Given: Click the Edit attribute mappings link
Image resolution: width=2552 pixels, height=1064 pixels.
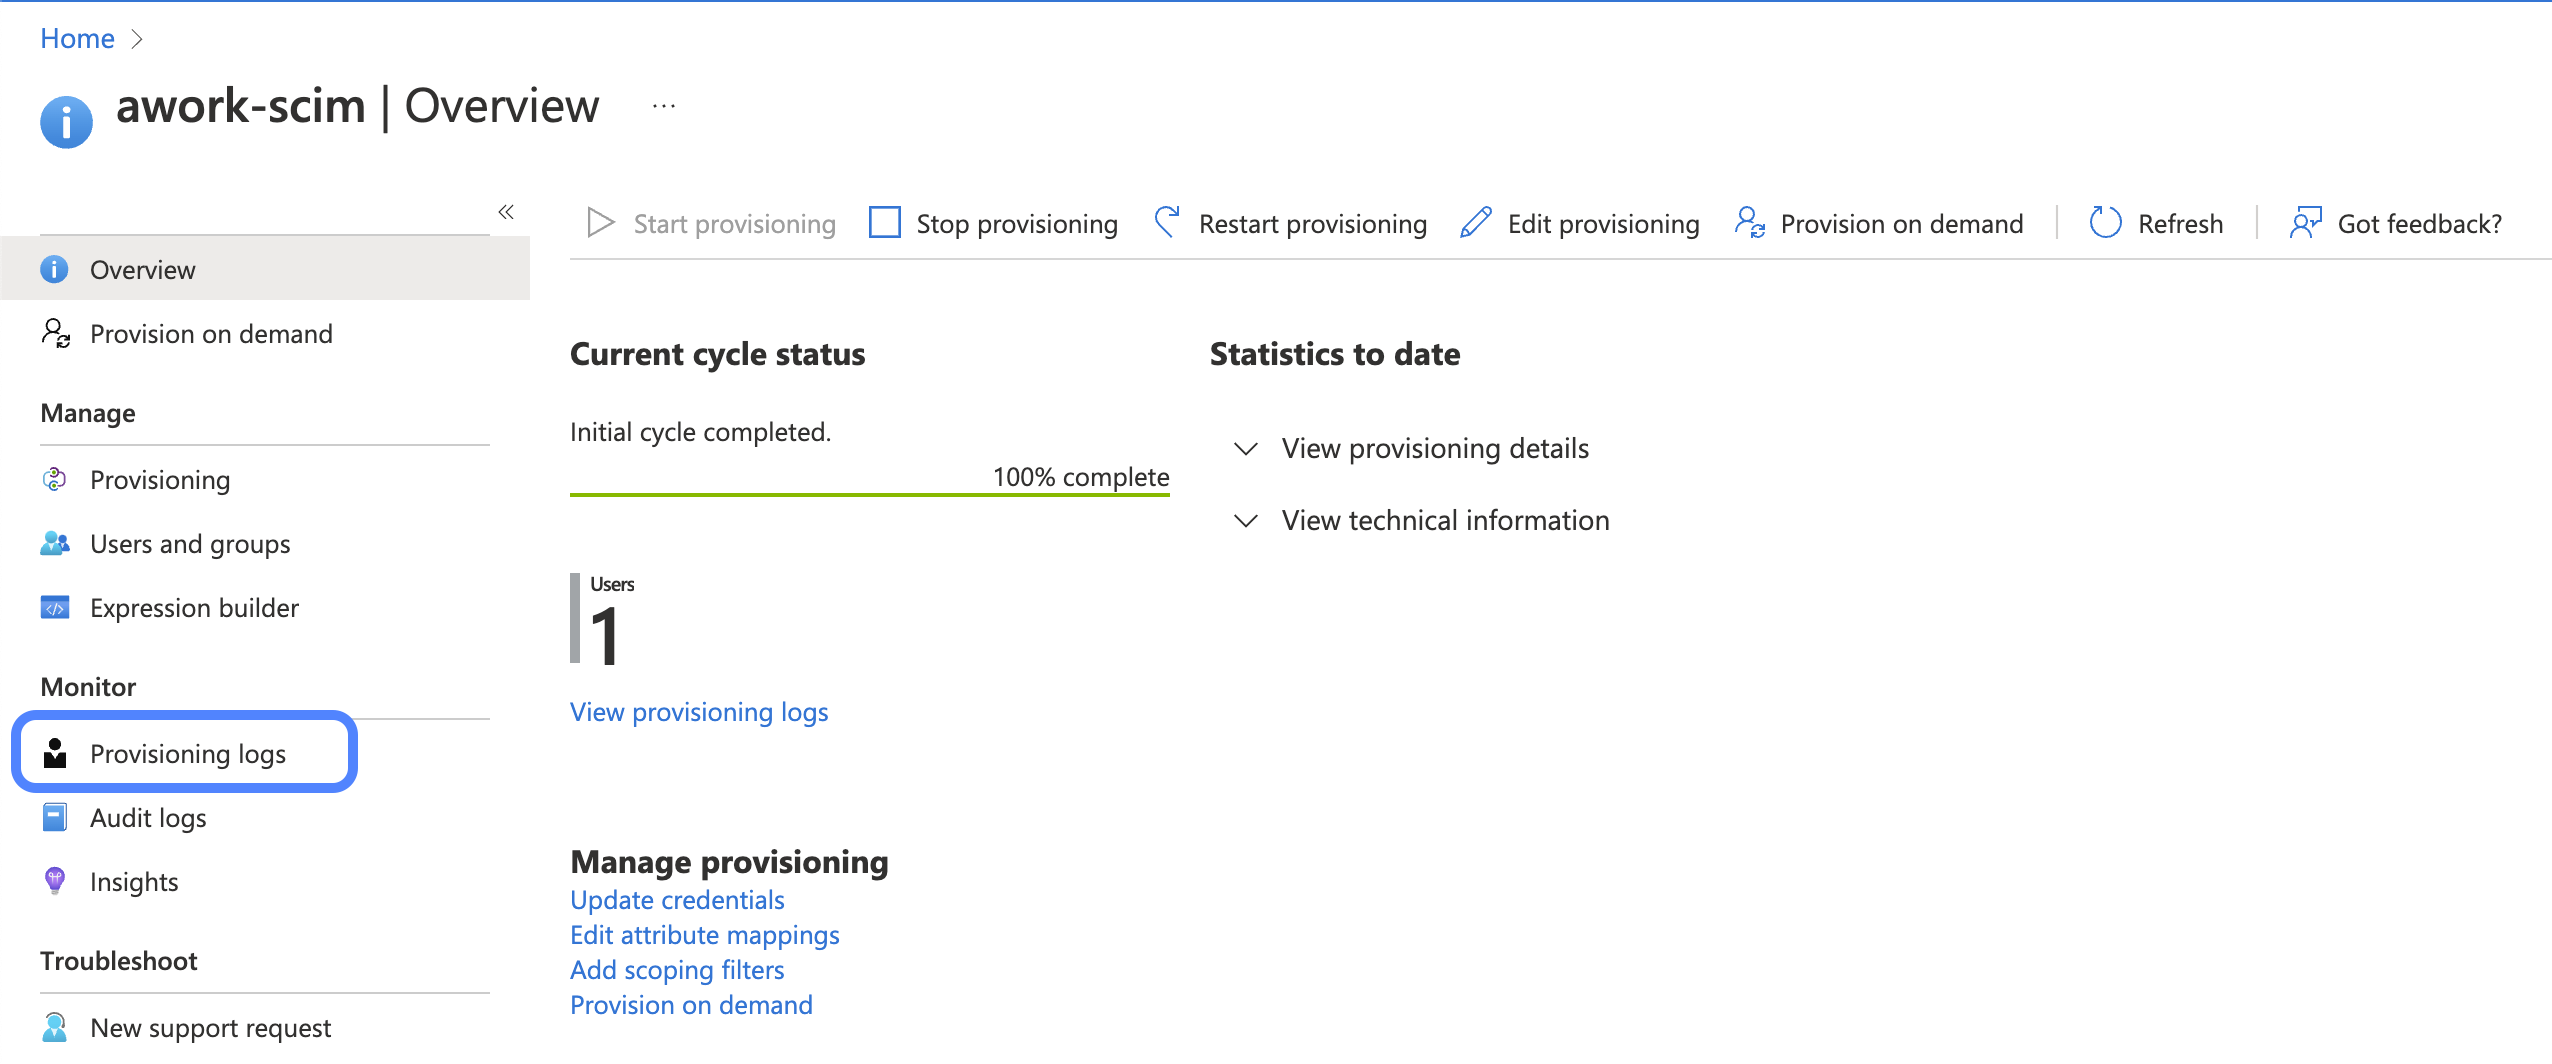Looking at the screenshot, I should click(x=705, y=934).
